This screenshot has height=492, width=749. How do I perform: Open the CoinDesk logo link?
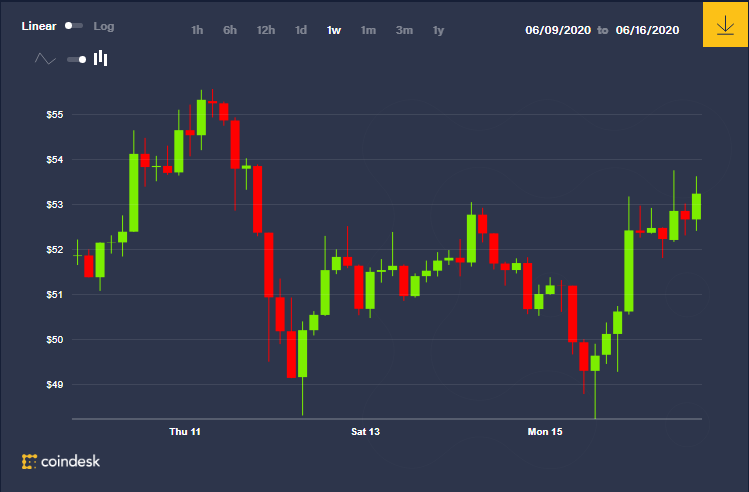pos(61,461)
